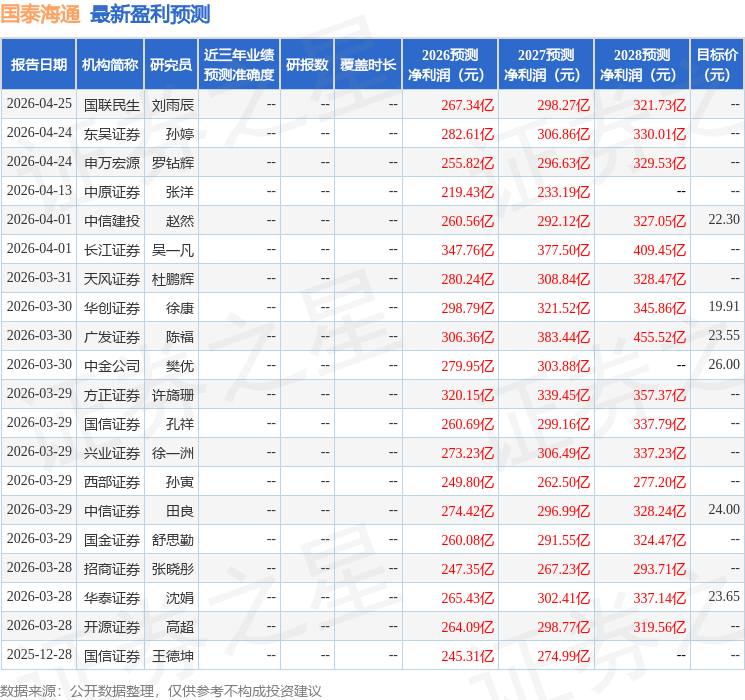
Task: Select the 机构简称 column header
Action: (x=110, y=65)
